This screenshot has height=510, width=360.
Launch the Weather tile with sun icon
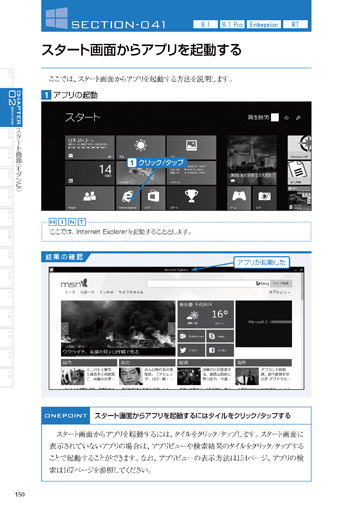pos(141,147)
